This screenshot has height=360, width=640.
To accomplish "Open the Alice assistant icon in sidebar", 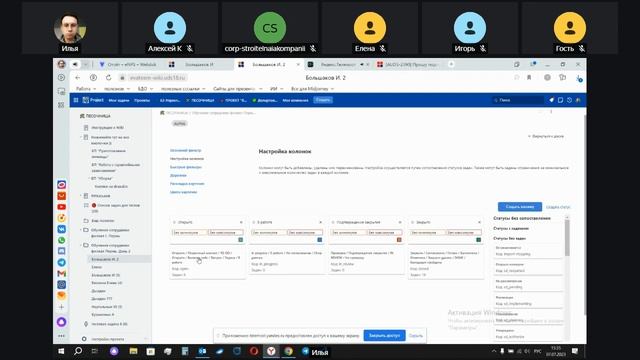I will pyautogui.click(x=62, y=322).
